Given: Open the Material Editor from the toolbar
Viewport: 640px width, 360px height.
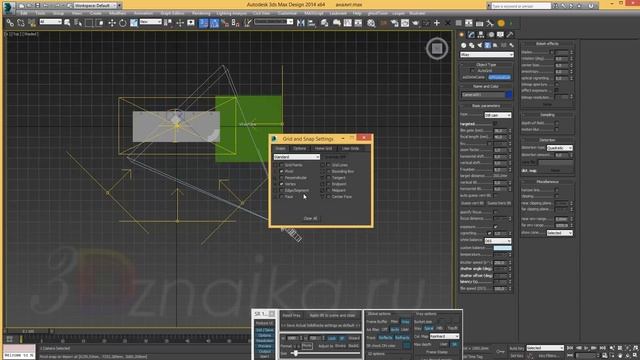Looking at the screenshot, I should (x=371, y=23).
